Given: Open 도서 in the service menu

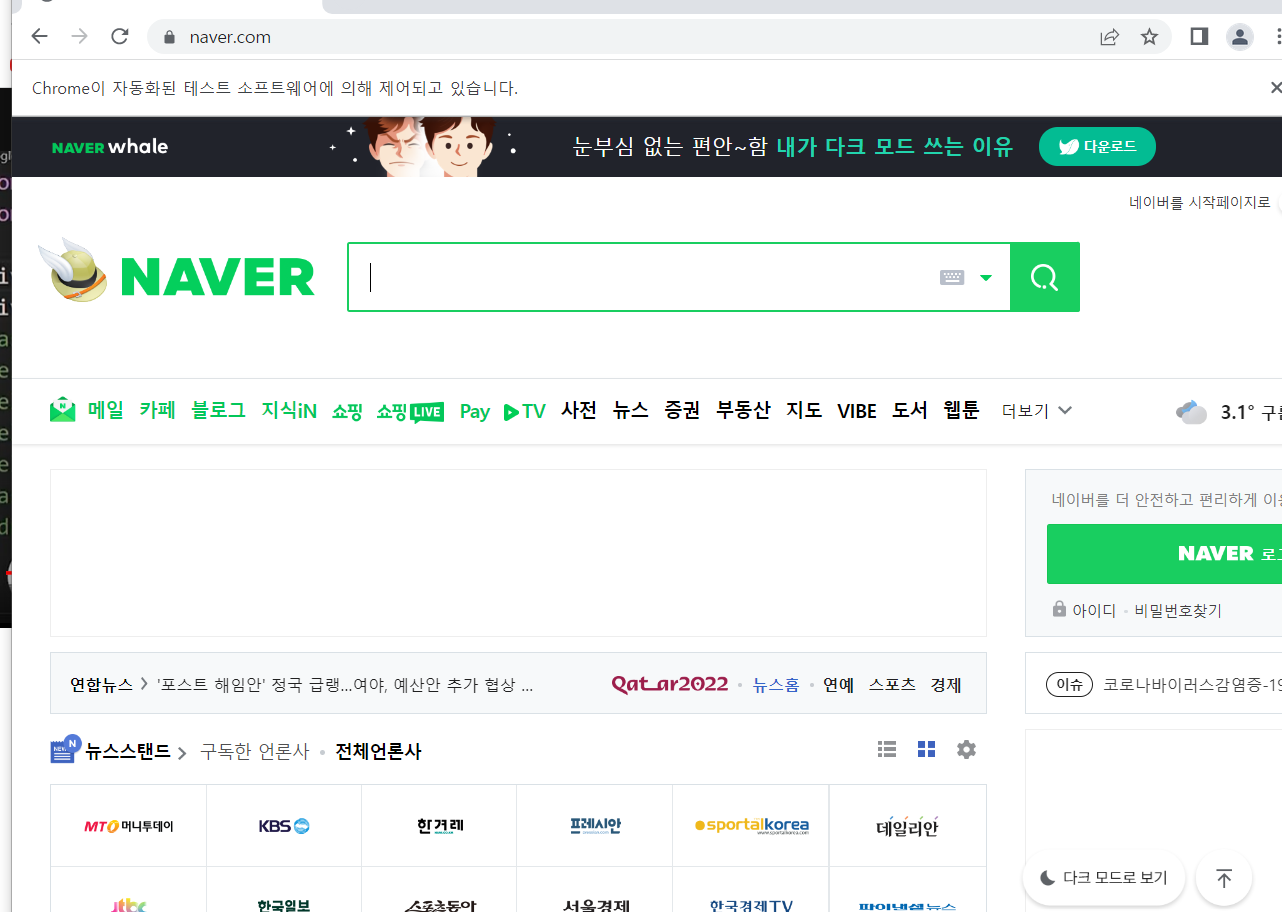Looking at the screenshot, I should [x=910, y=410].
